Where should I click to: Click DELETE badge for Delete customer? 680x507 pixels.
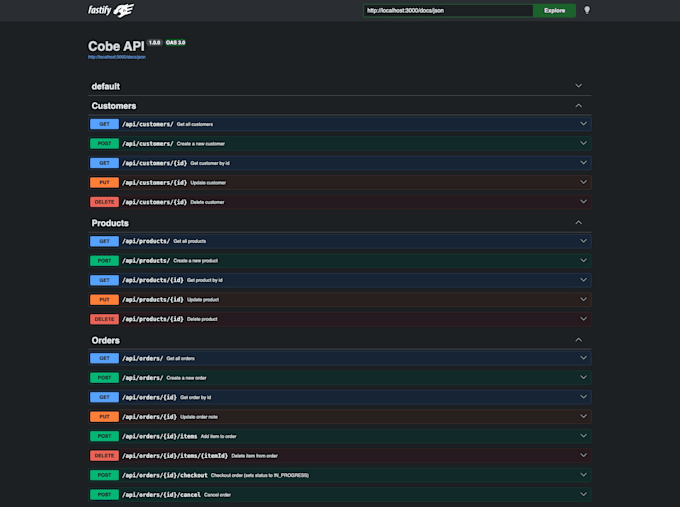click(x=104, y=202)
